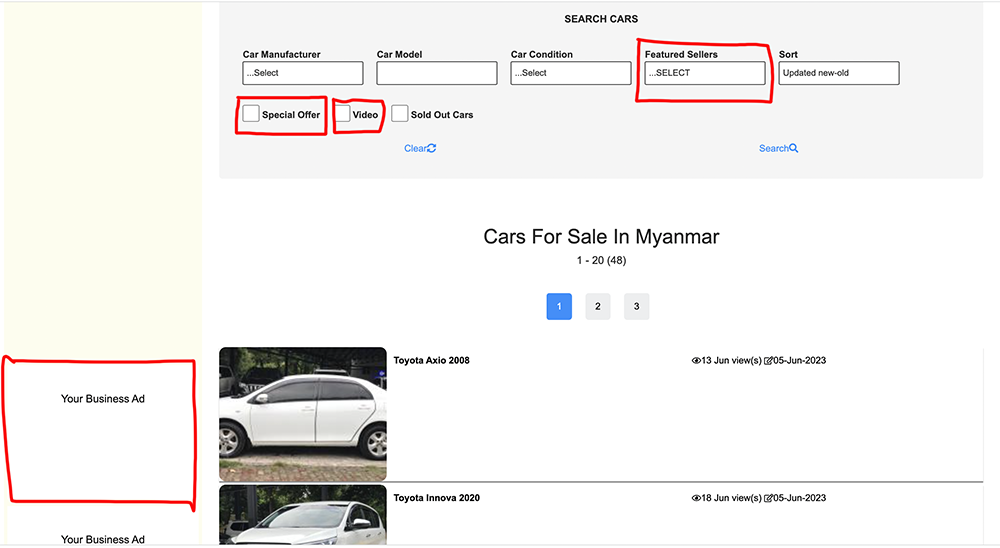Screen dimensions: 1000x548
Task: Click the result count text 1 - 20 (48)
Action: coord(601,260)
